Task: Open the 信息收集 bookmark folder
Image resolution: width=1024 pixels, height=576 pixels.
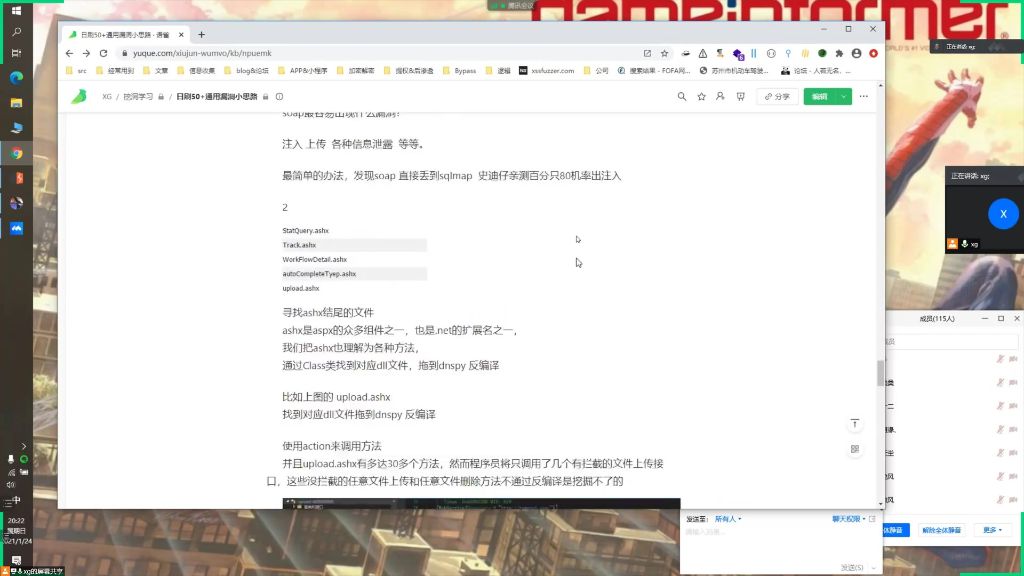Action: tap(196, 71)
